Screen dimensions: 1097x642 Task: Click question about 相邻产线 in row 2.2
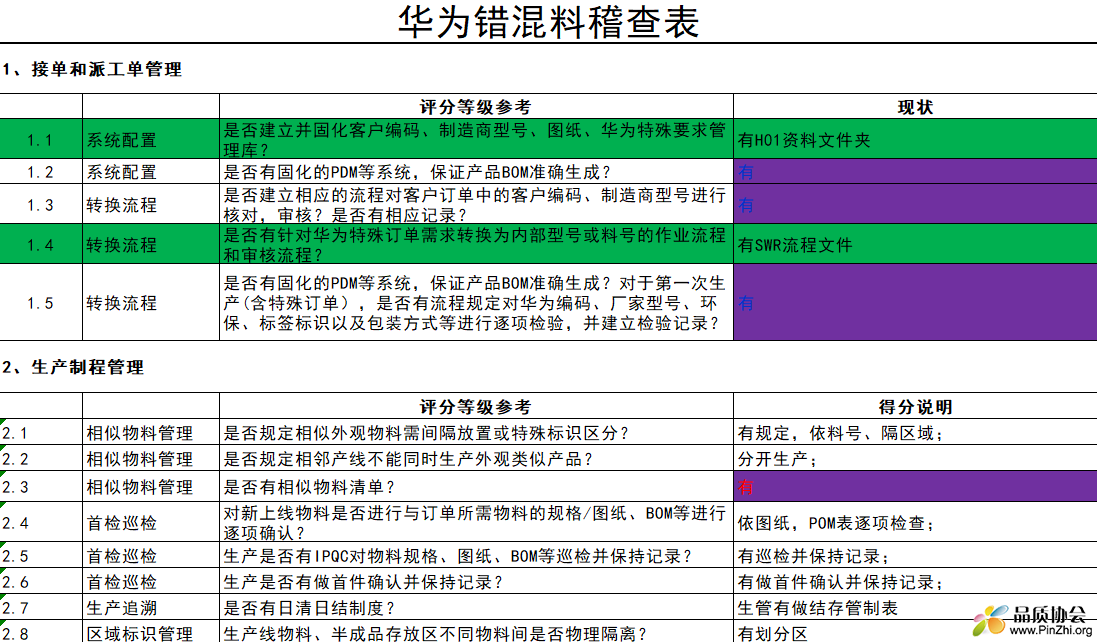(476, 458)
